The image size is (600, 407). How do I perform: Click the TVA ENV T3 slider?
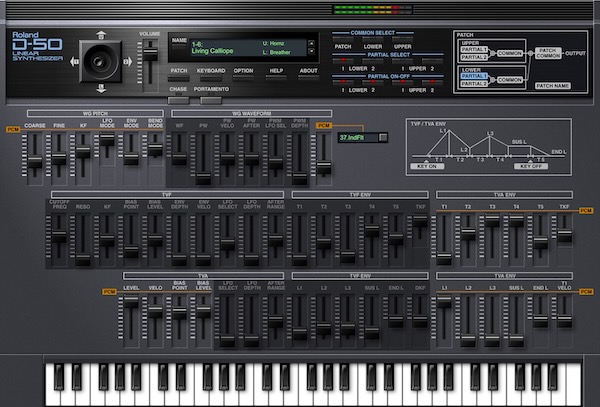point(492,220)
